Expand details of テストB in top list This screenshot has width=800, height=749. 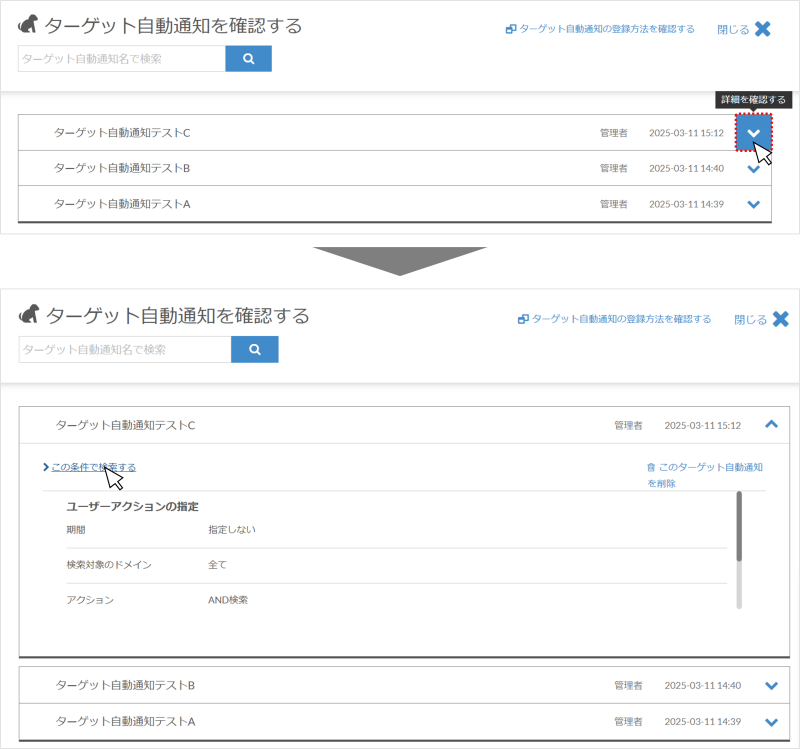(754, 169)
